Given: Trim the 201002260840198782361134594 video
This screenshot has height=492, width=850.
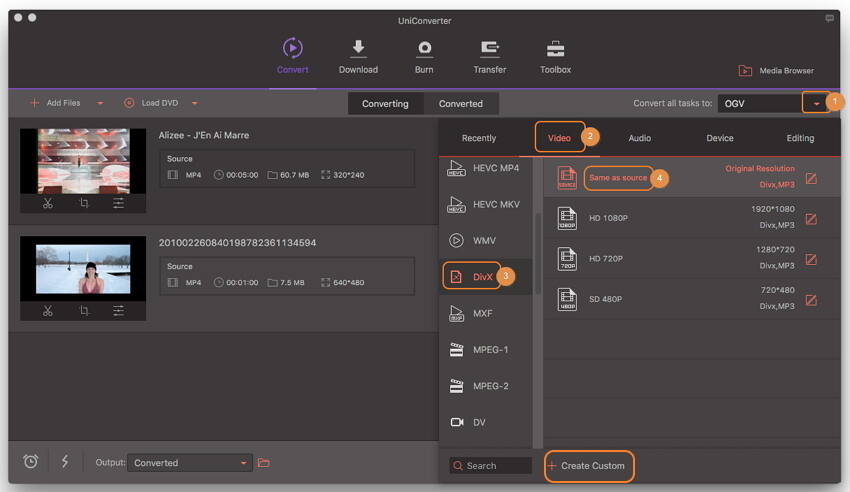Looking at the screenshot, I should pos(48,310).
